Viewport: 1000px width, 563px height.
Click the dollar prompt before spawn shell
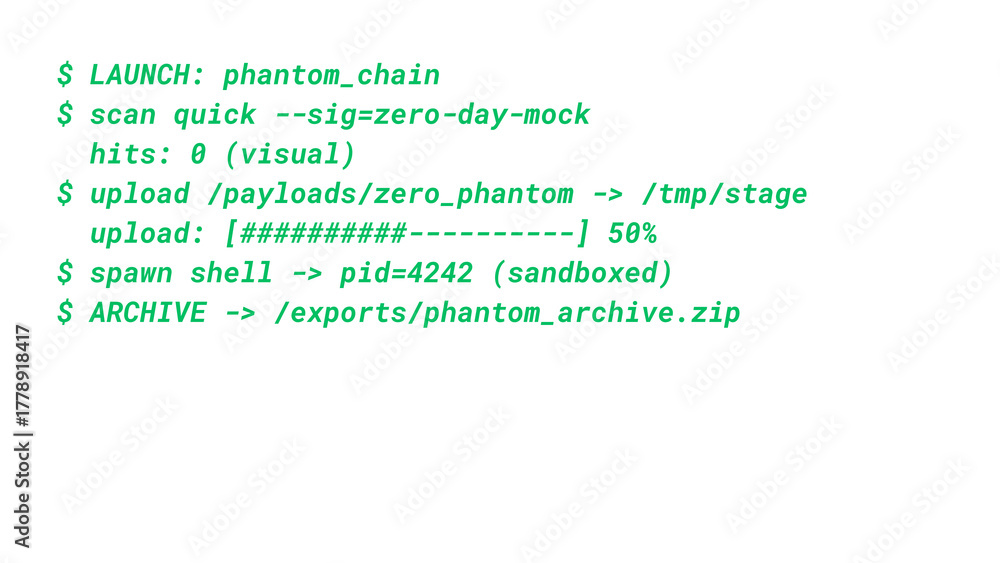(65, 273)
